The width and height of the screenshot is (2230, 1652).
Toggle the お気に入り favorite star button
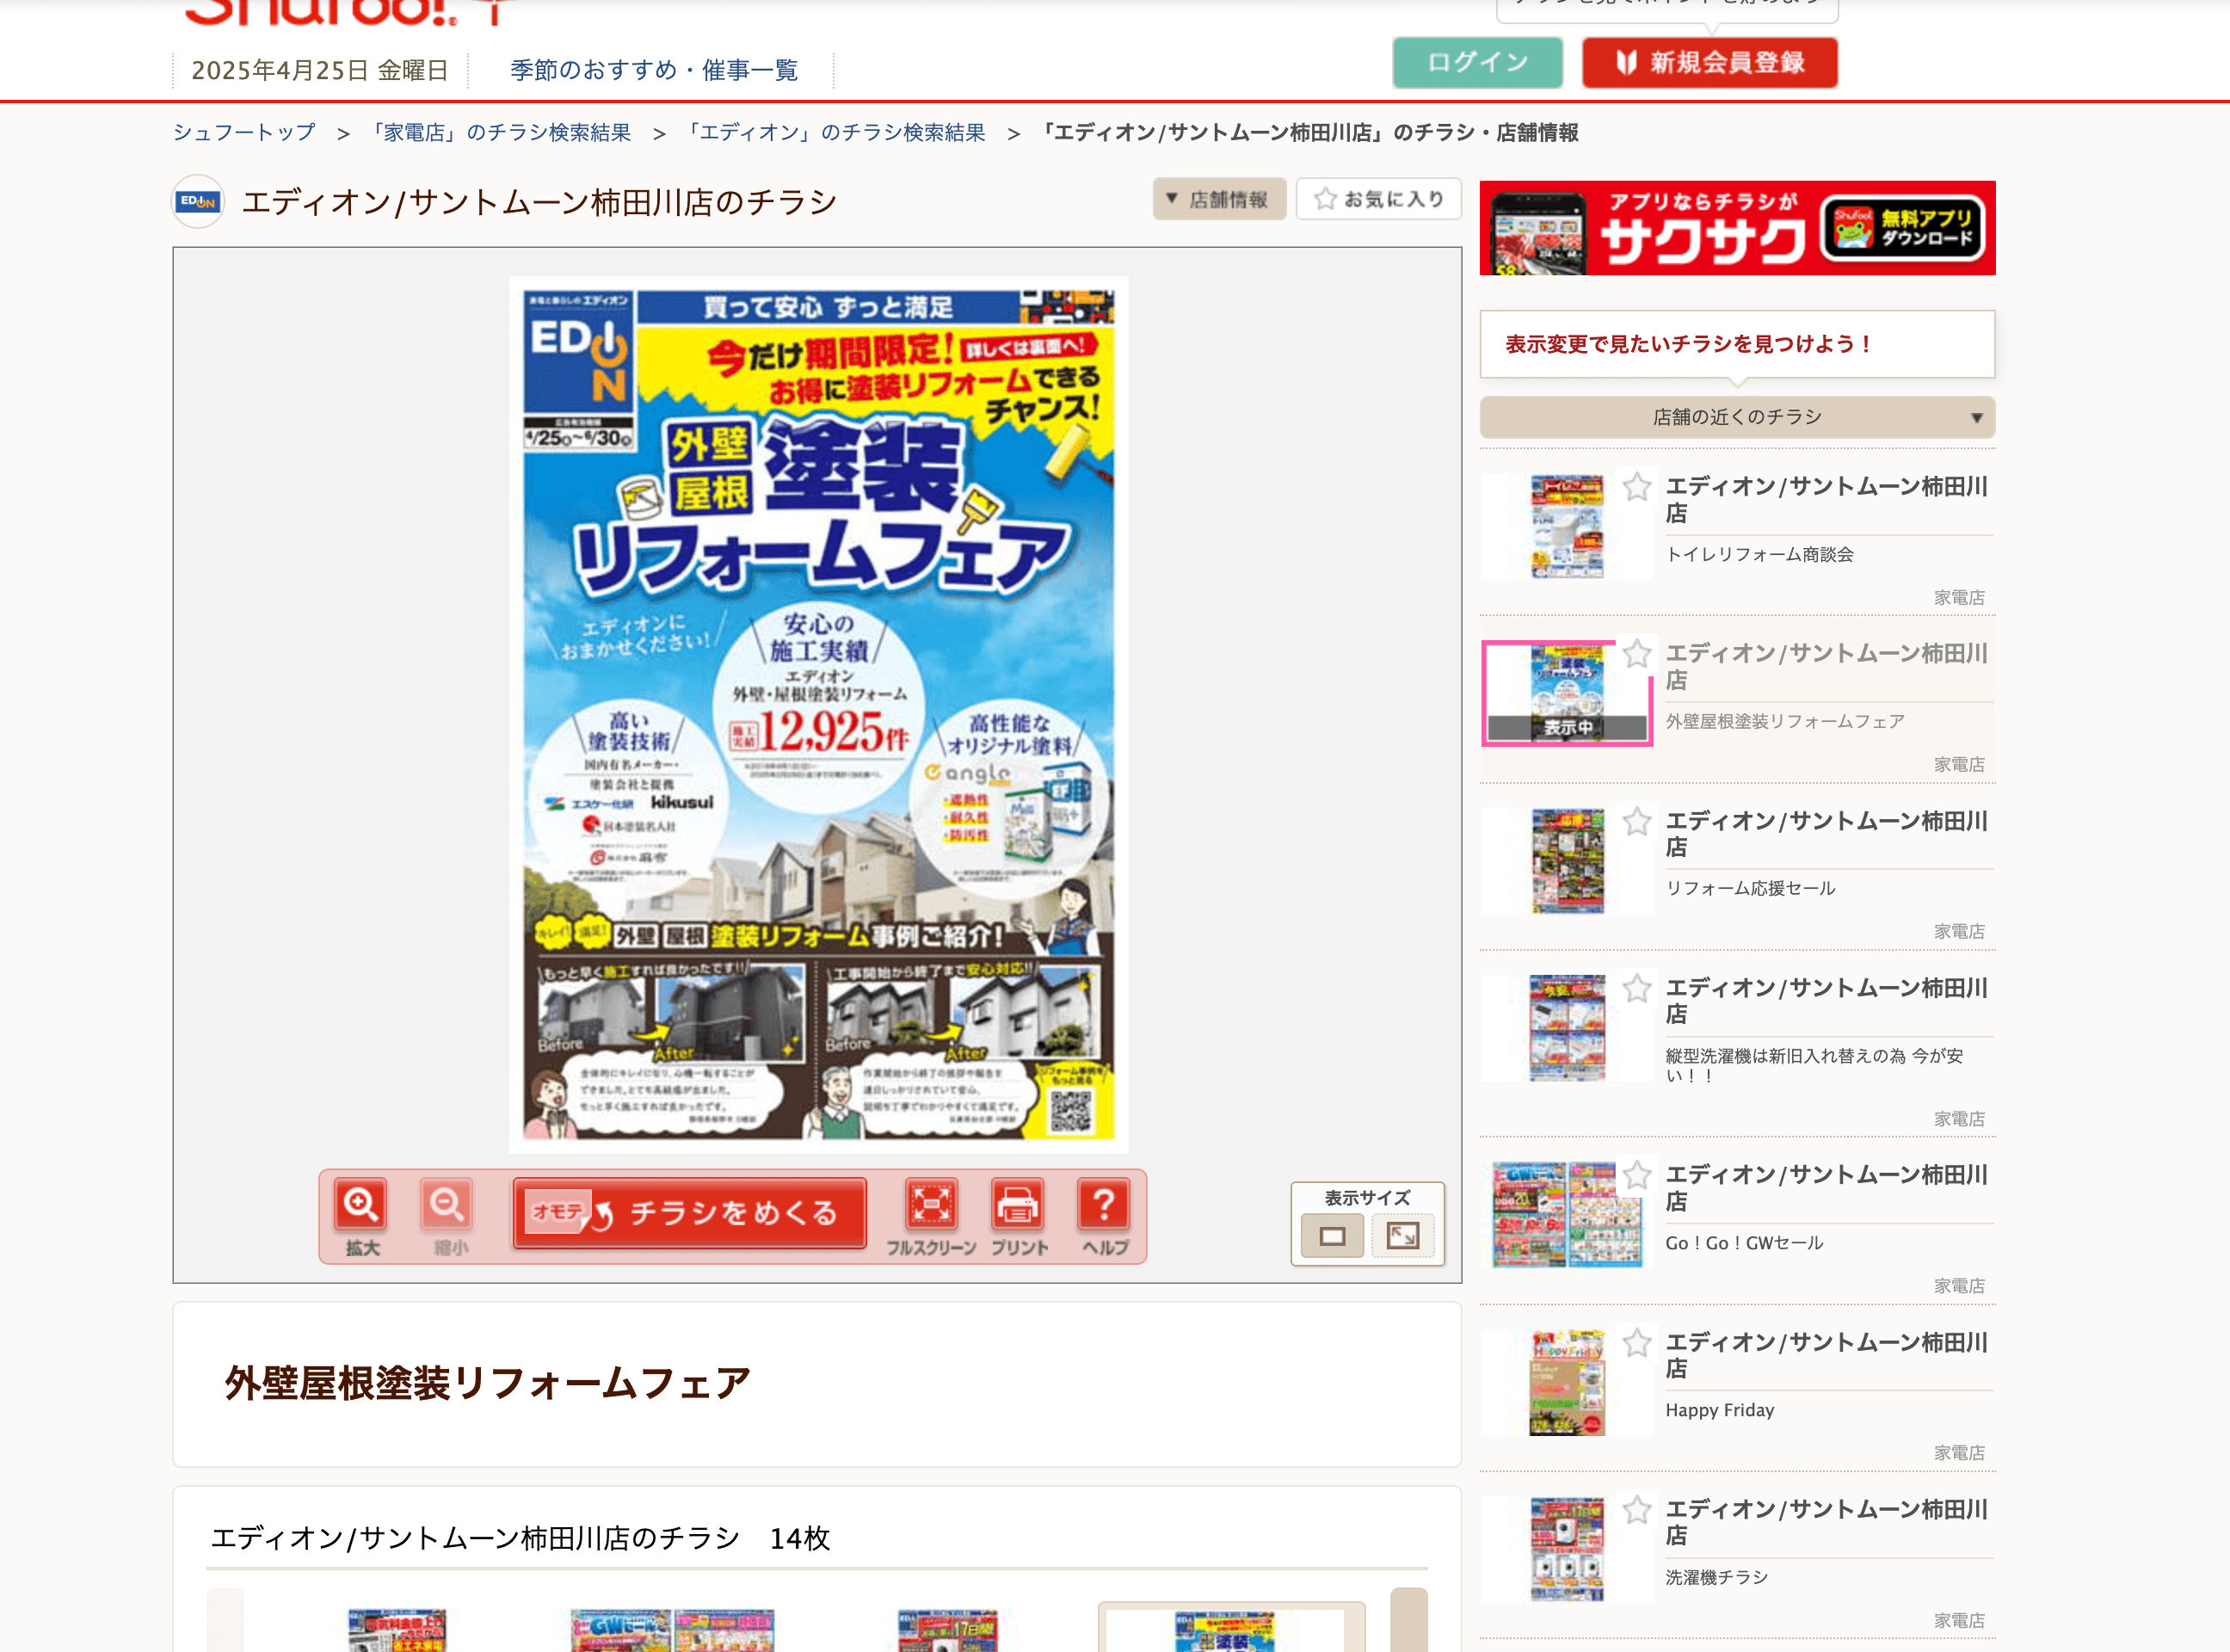click(1378, 199)
